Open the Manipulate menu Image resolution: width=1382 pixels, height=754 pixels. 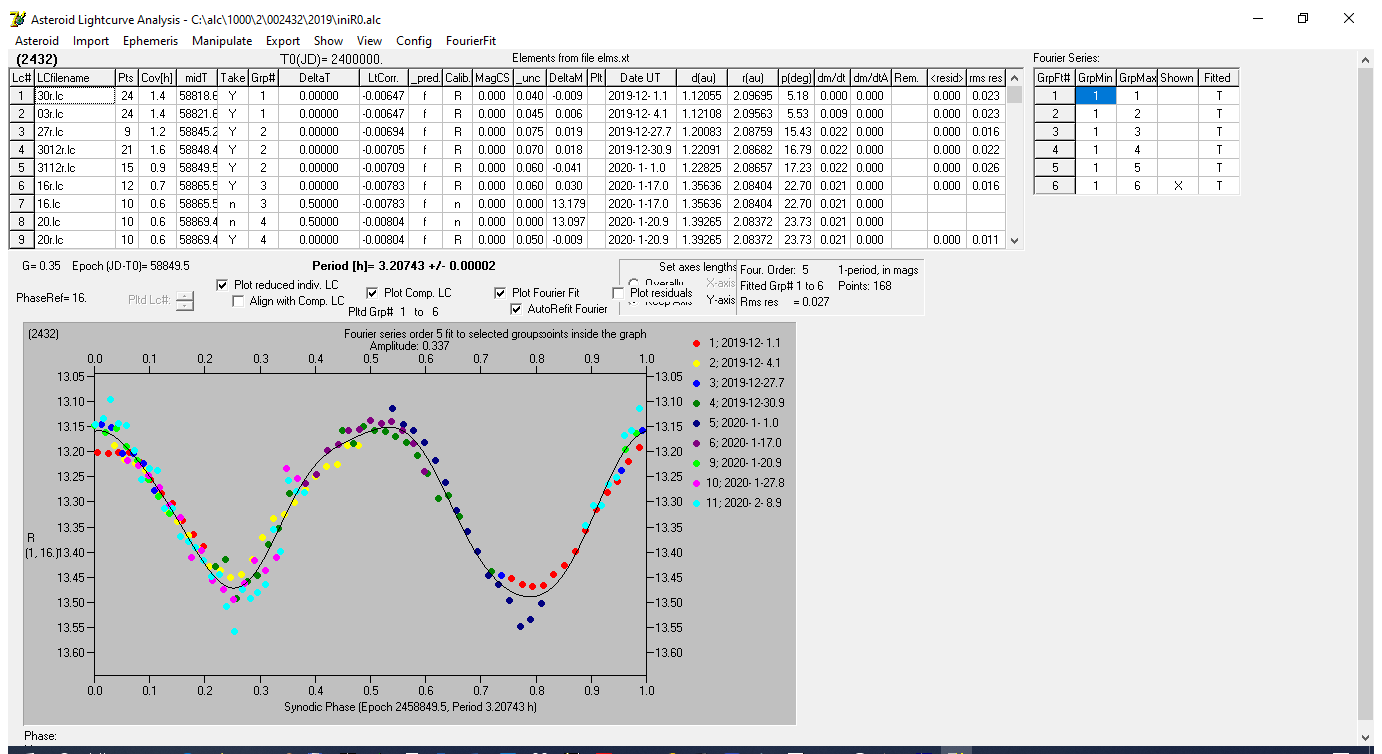tap(222, 41)
